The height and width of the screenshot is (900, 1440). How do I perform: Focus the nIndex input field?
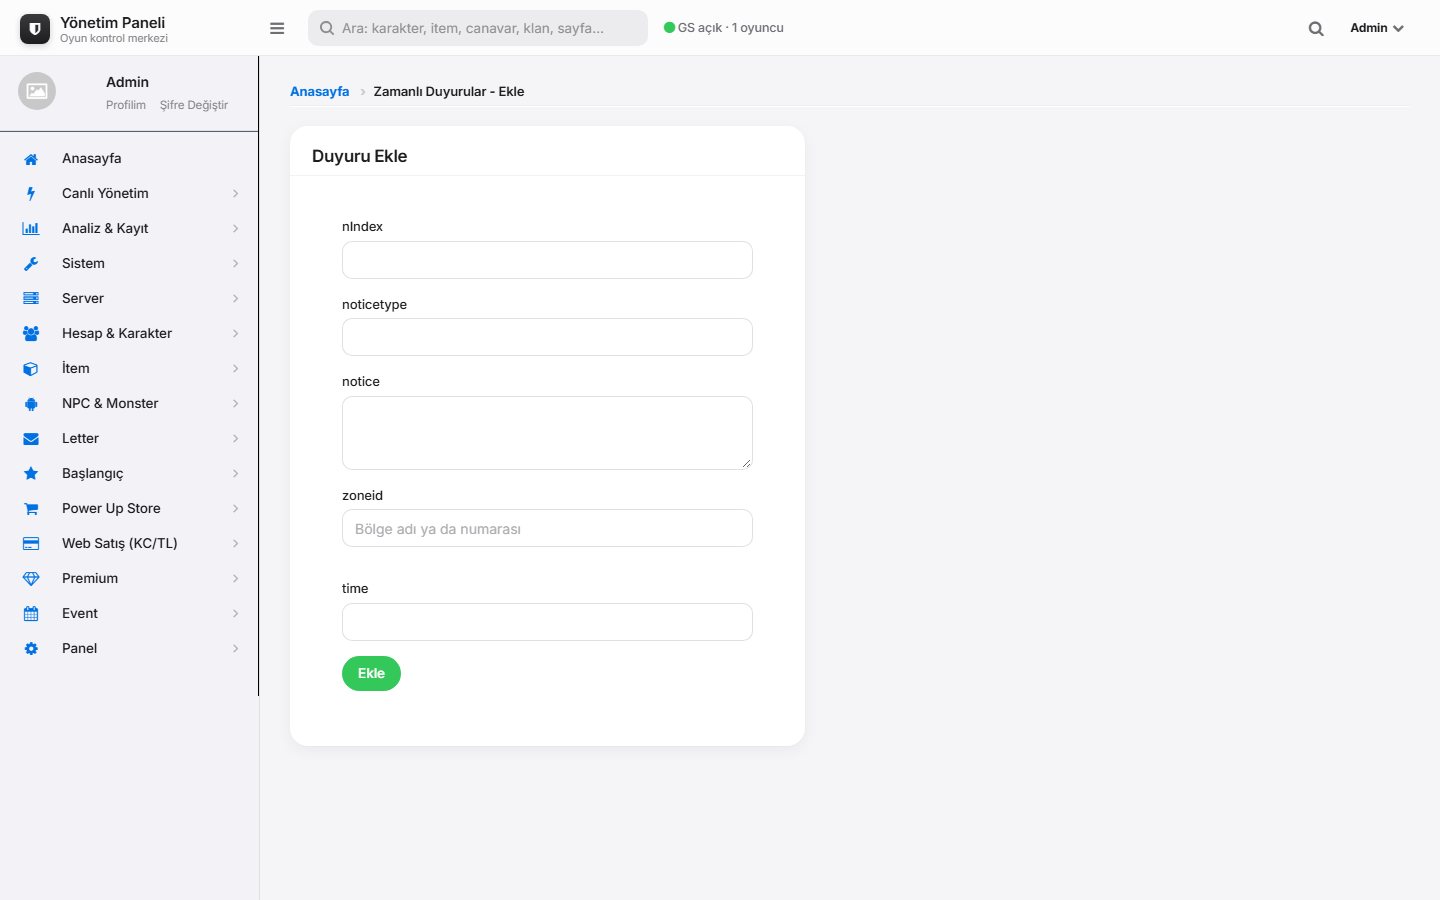coord(547,260)
